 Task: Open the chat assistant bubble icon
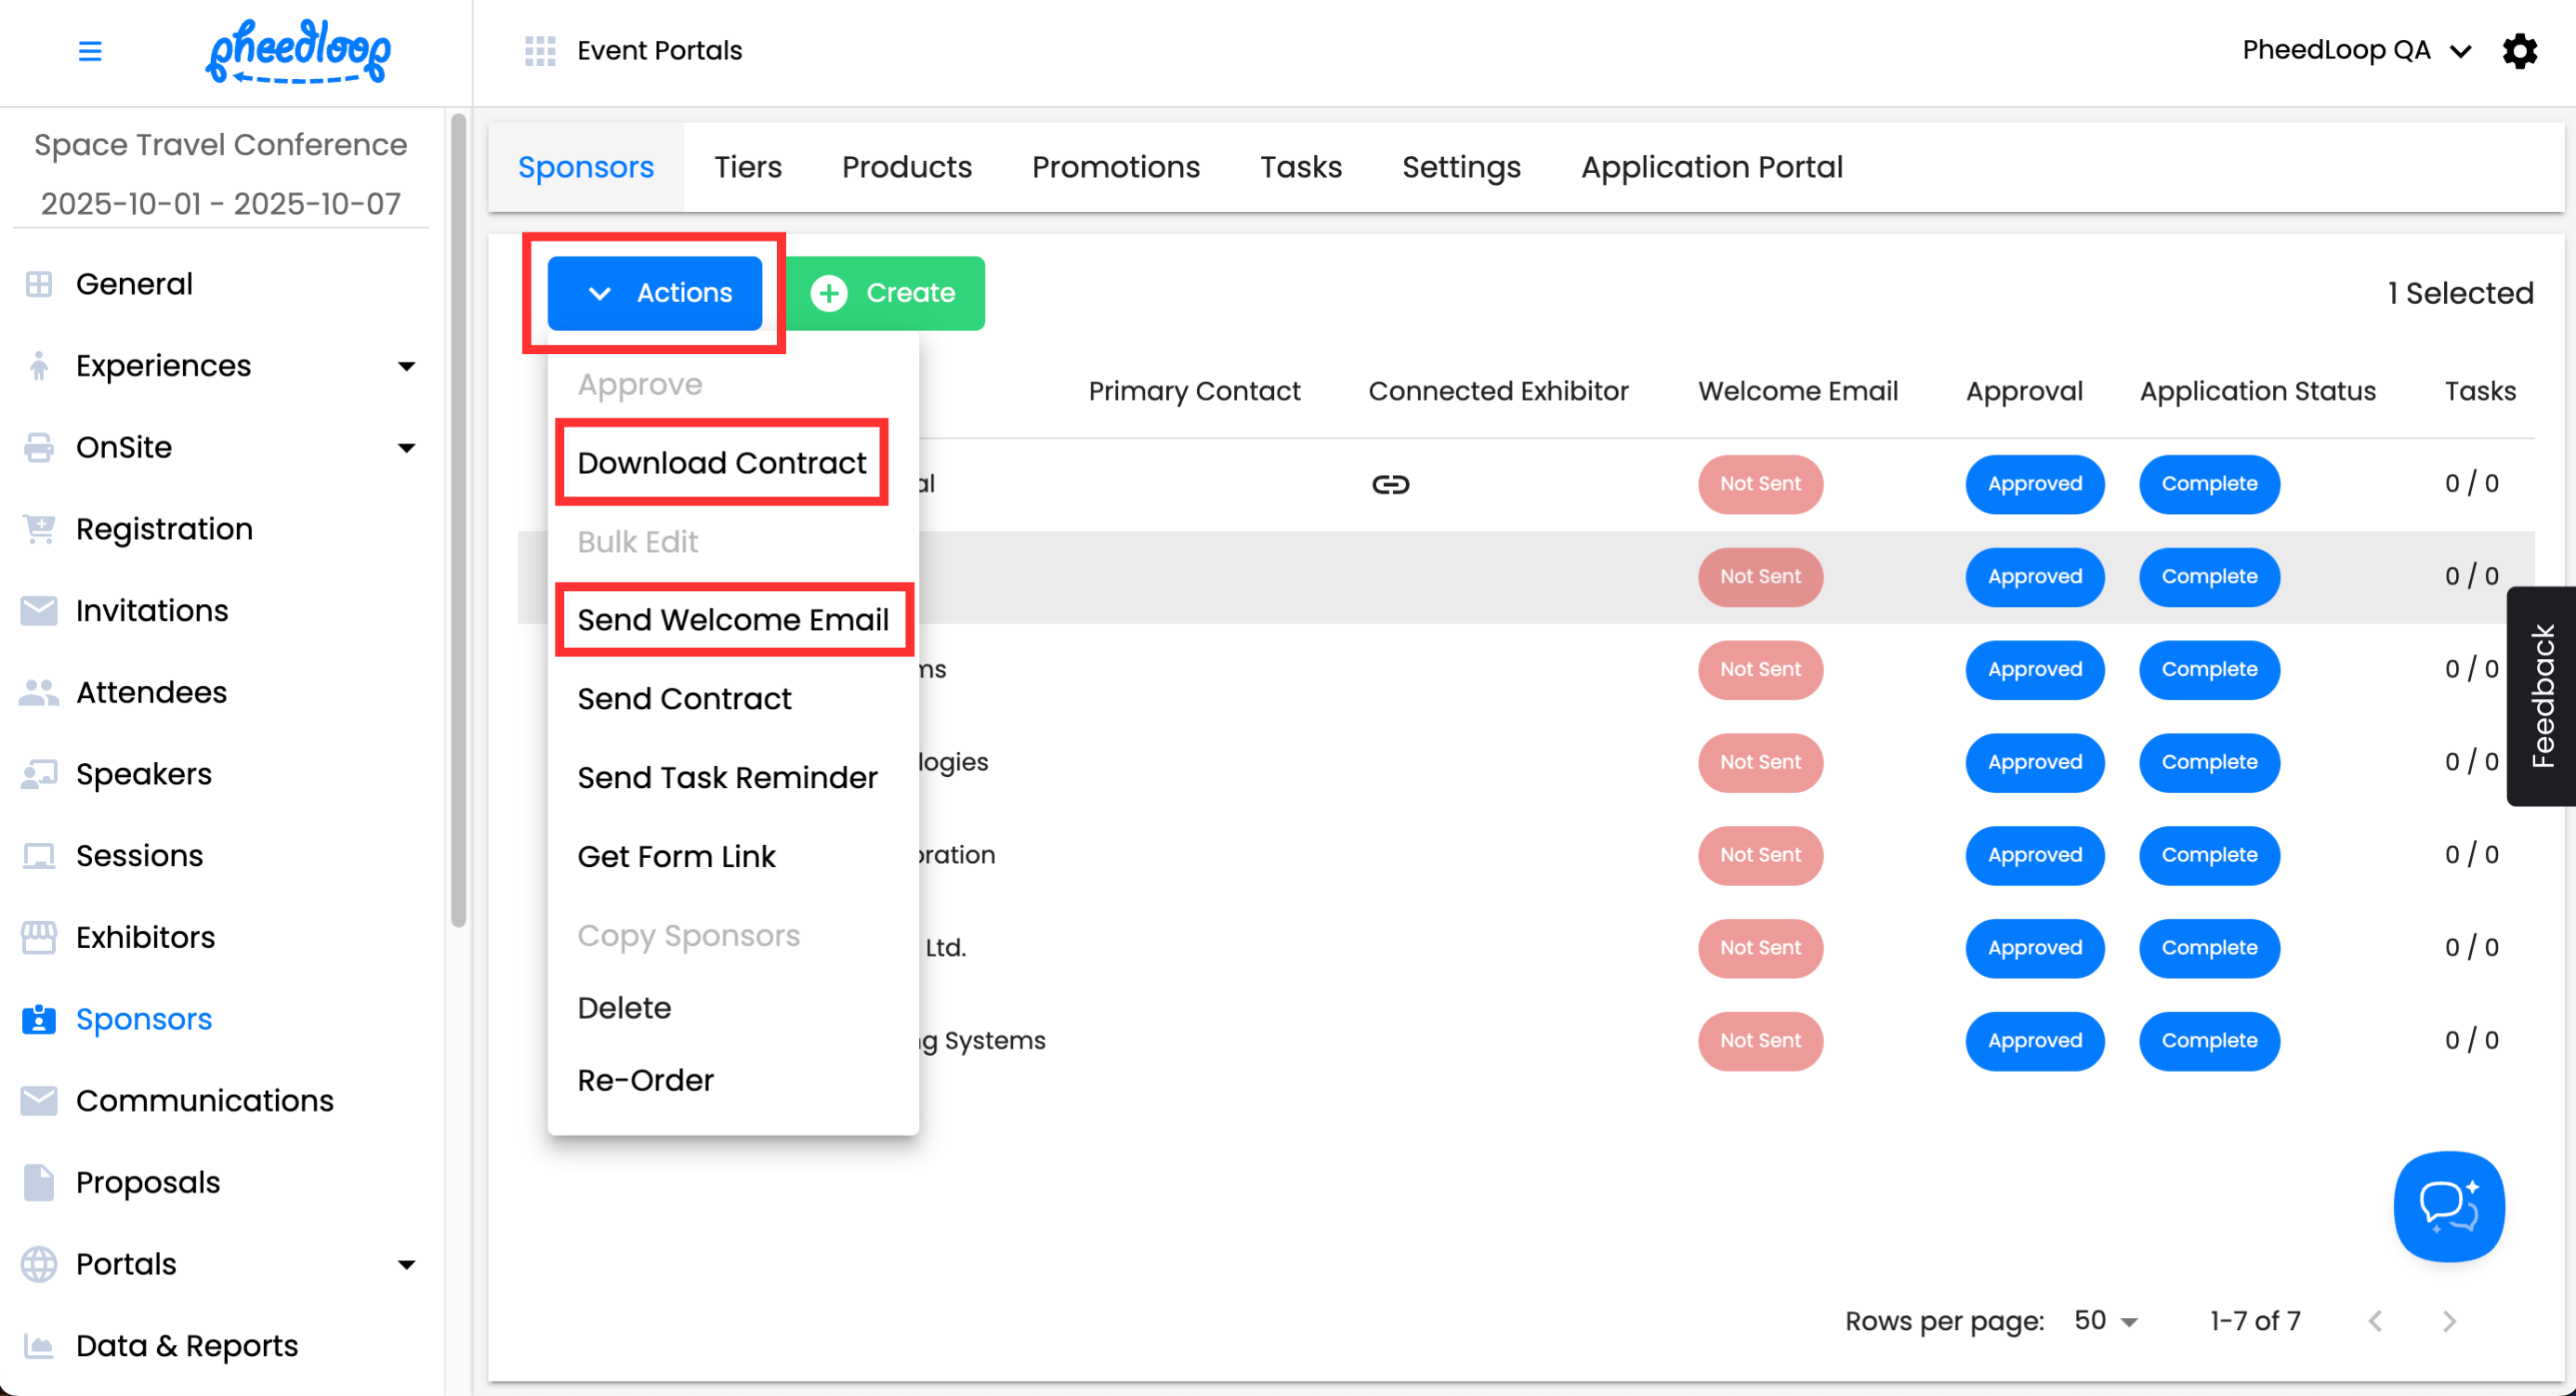pyautogui.click(x=2447, y=1206)
